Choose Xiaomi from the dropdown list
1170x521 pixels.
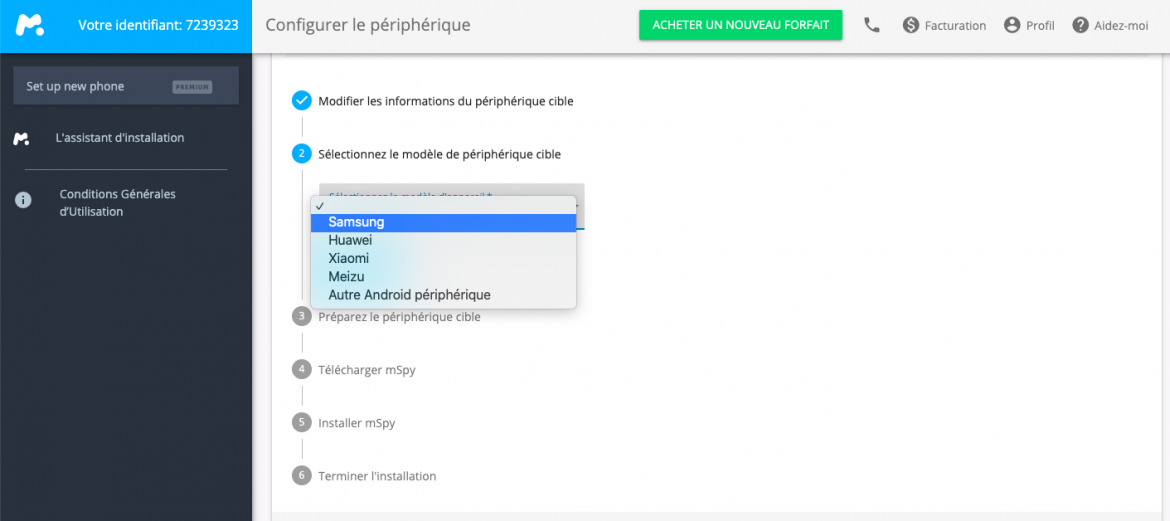444,258
